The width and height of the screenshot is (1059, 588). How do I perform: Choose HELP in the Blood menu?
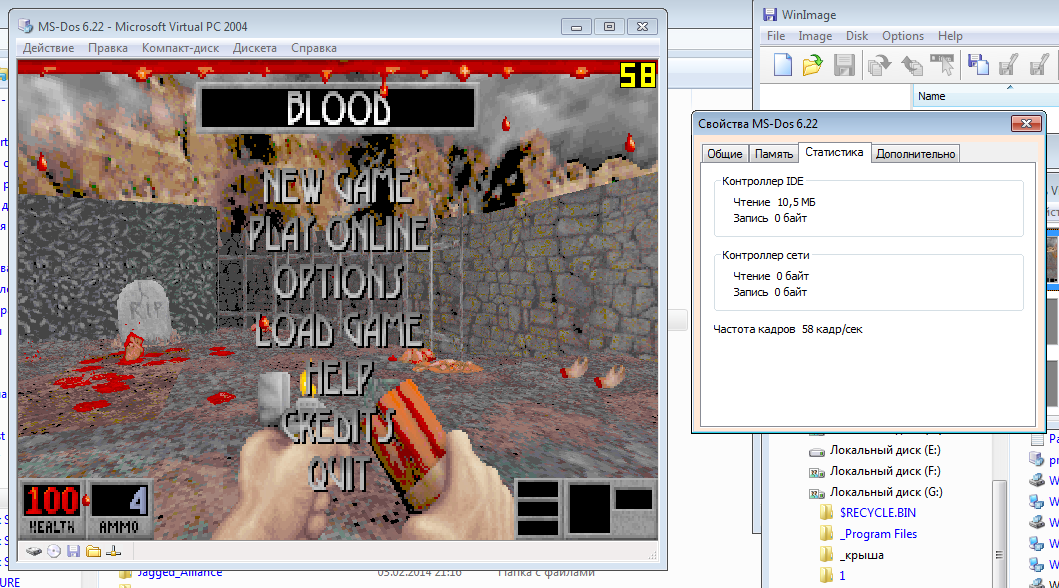click(338, 378)
